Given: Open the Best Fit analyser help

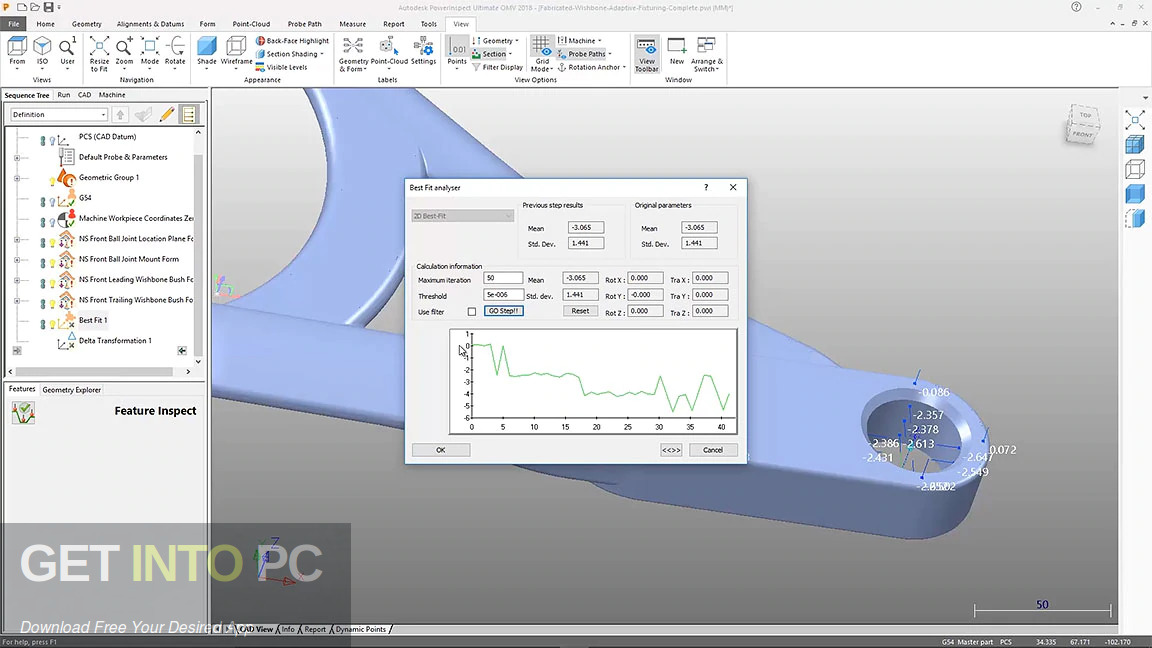Looking at the screenshot, I should pos(706,187).
